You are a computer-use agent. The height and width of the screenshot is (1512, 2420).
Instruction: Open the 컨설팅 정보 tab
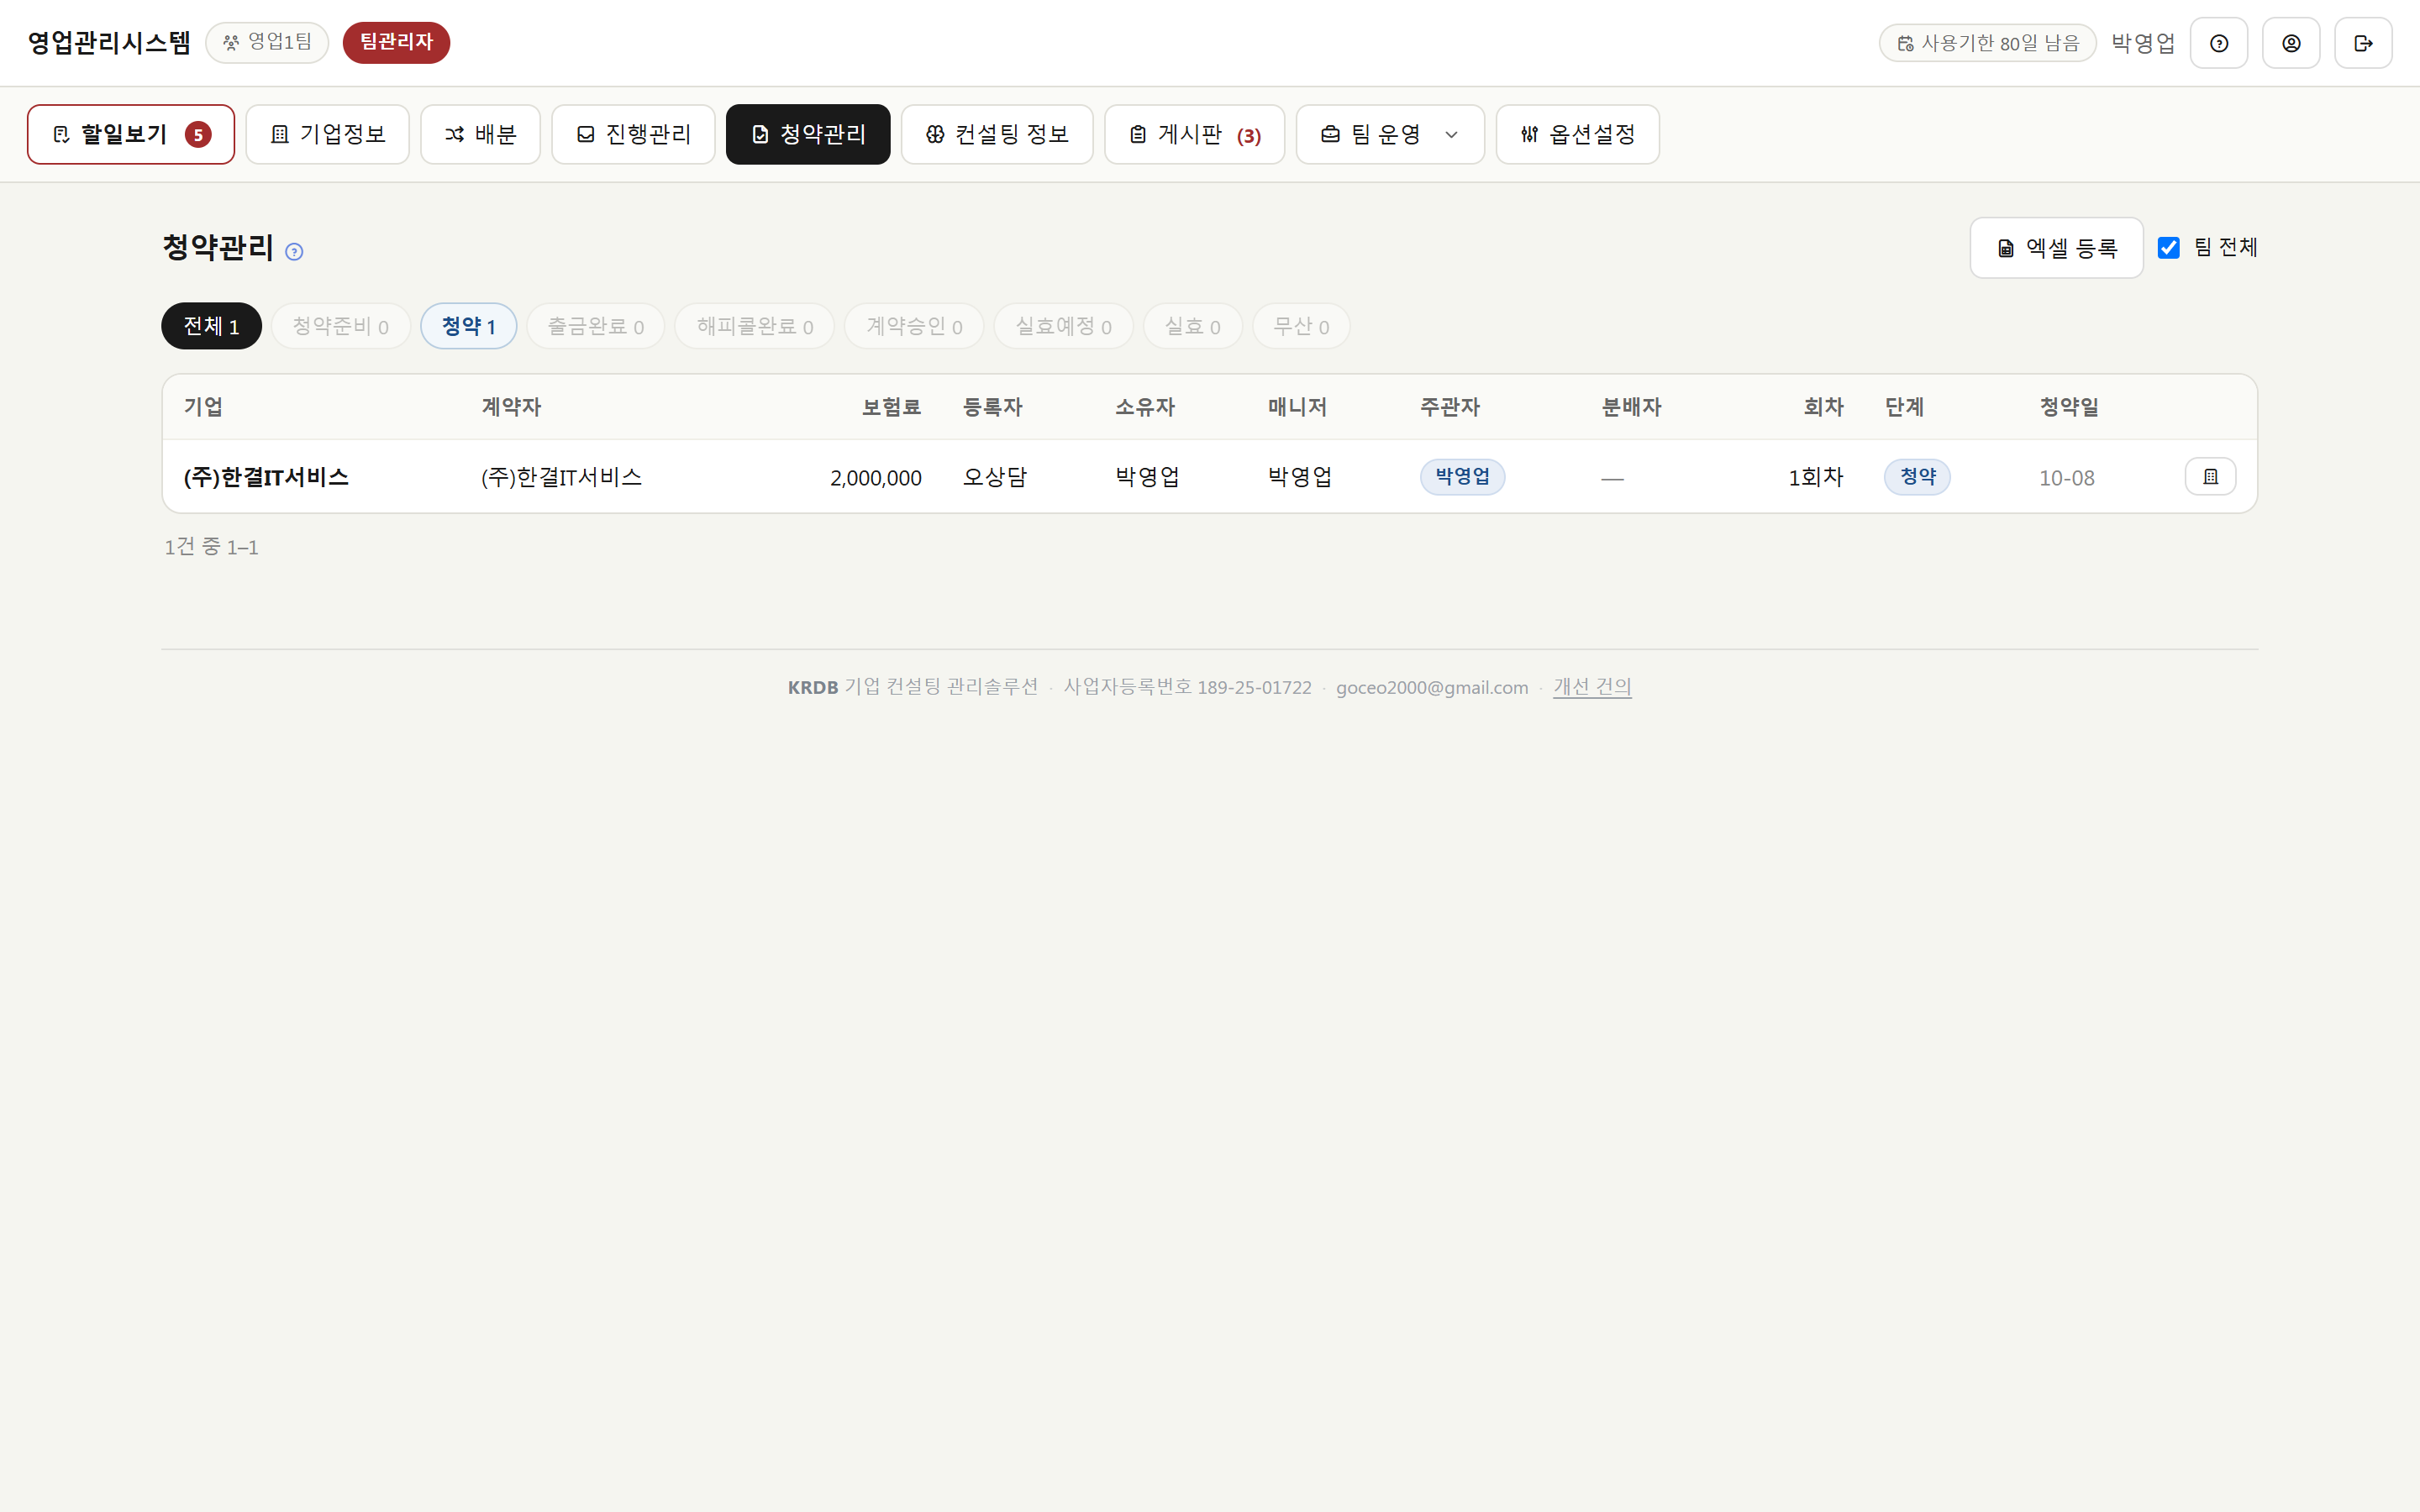(997, 134)
